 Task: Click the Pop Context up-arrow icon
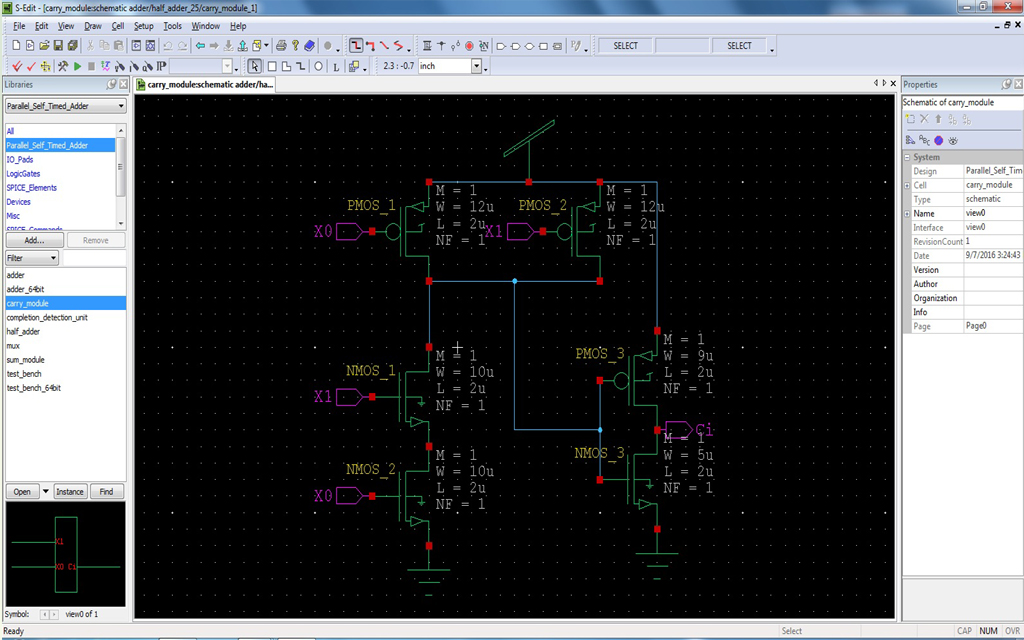(242, 46)
